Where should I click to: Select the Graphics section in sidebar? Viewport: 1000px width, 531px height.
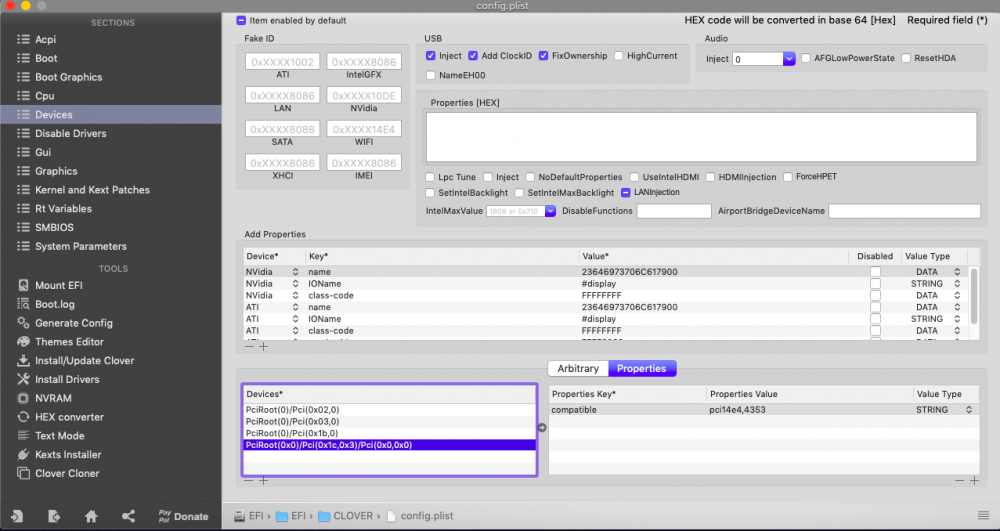56,171
